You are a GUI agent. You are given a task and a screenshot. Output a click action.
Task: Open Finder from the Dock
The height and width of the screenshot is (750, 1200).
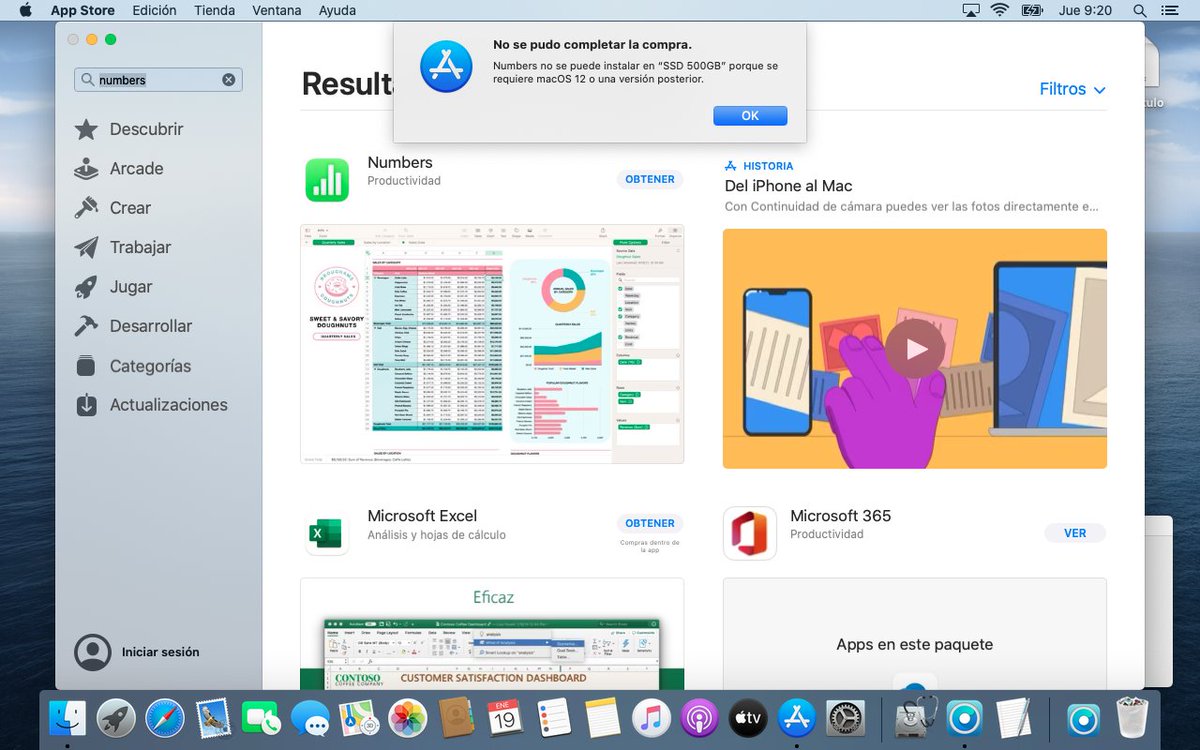(x=68, y=717)
